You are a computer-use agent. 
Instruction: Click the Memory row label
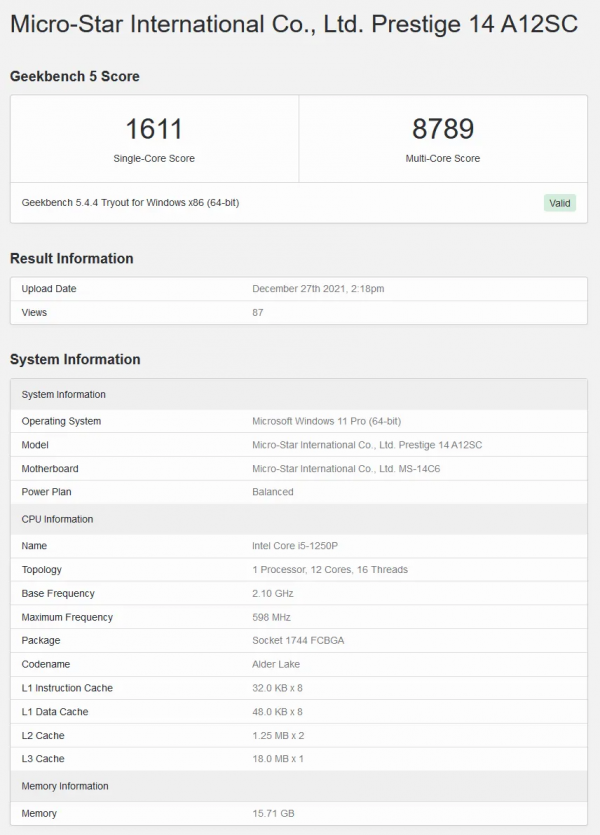pyautogui.click(x=39, y=813)
